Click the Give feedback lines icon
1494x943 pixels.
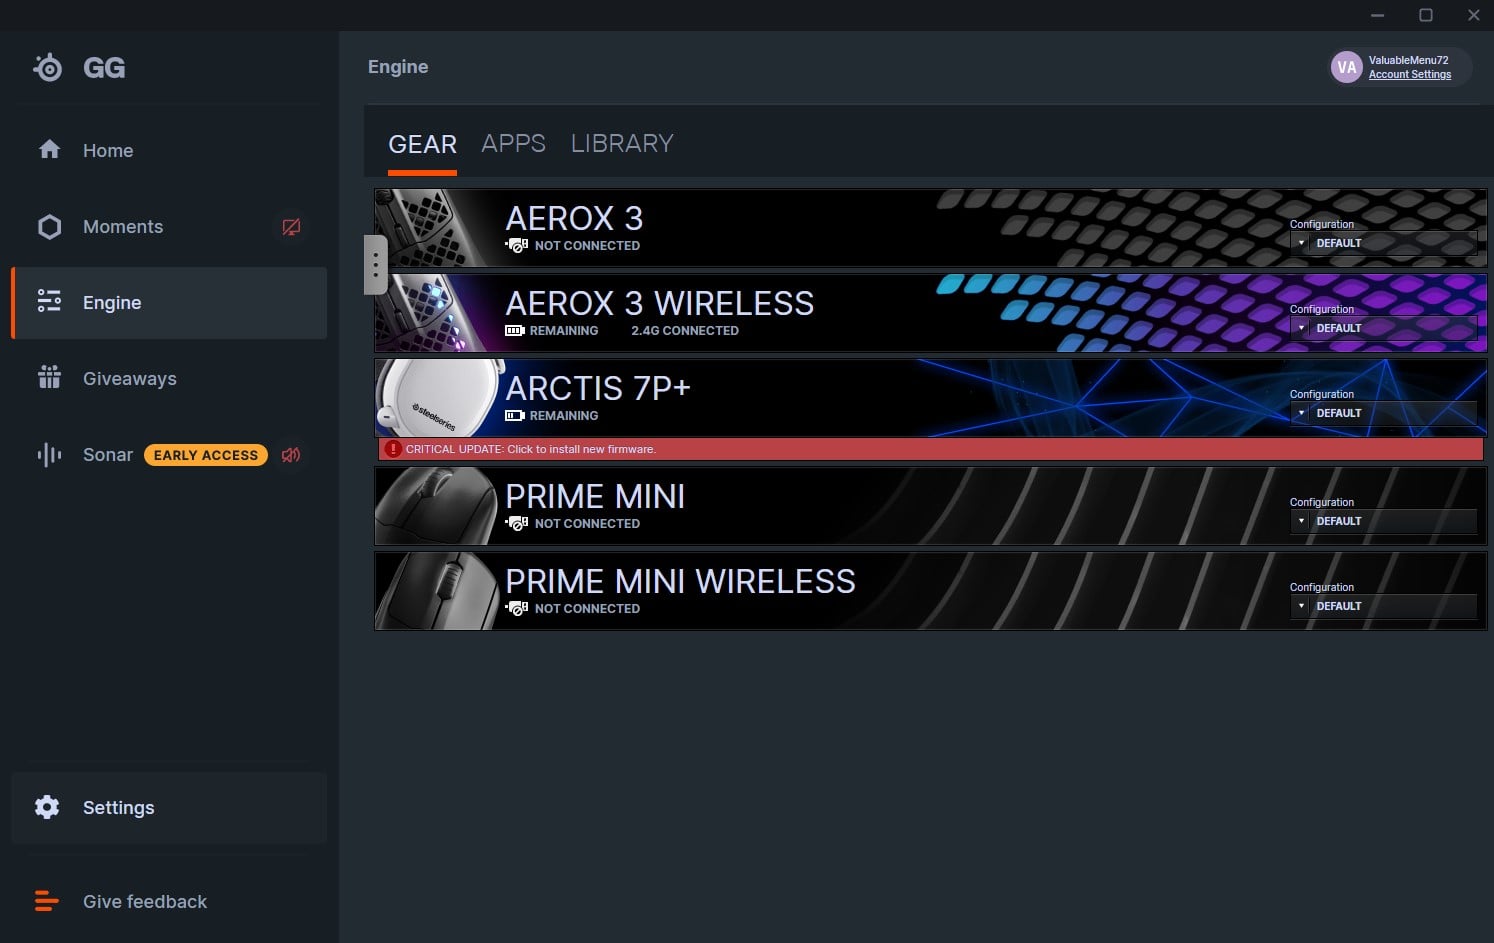click(47, 901)
